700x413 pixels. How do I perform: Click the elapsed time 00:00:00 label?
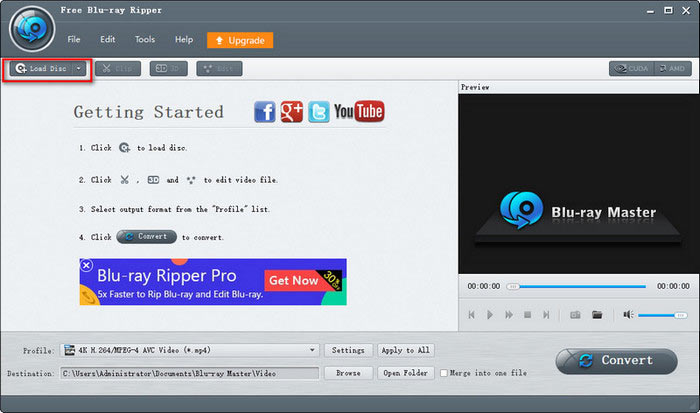pyautogui.click(x=483, y=286)
